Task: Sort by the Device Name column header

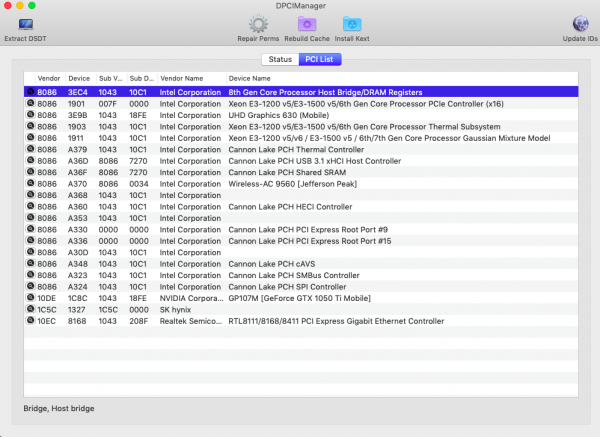Action: [250, 77]
